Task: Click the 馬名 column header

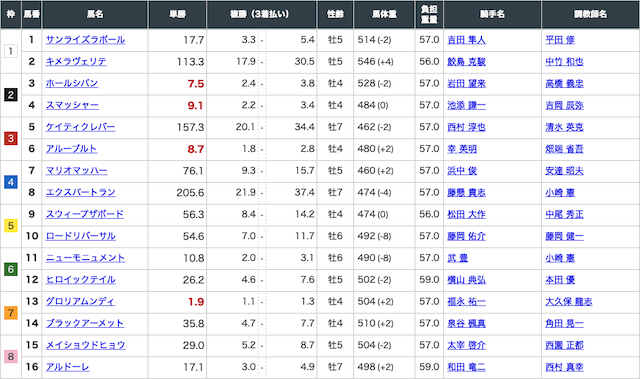Action: (x=95, y=14)
